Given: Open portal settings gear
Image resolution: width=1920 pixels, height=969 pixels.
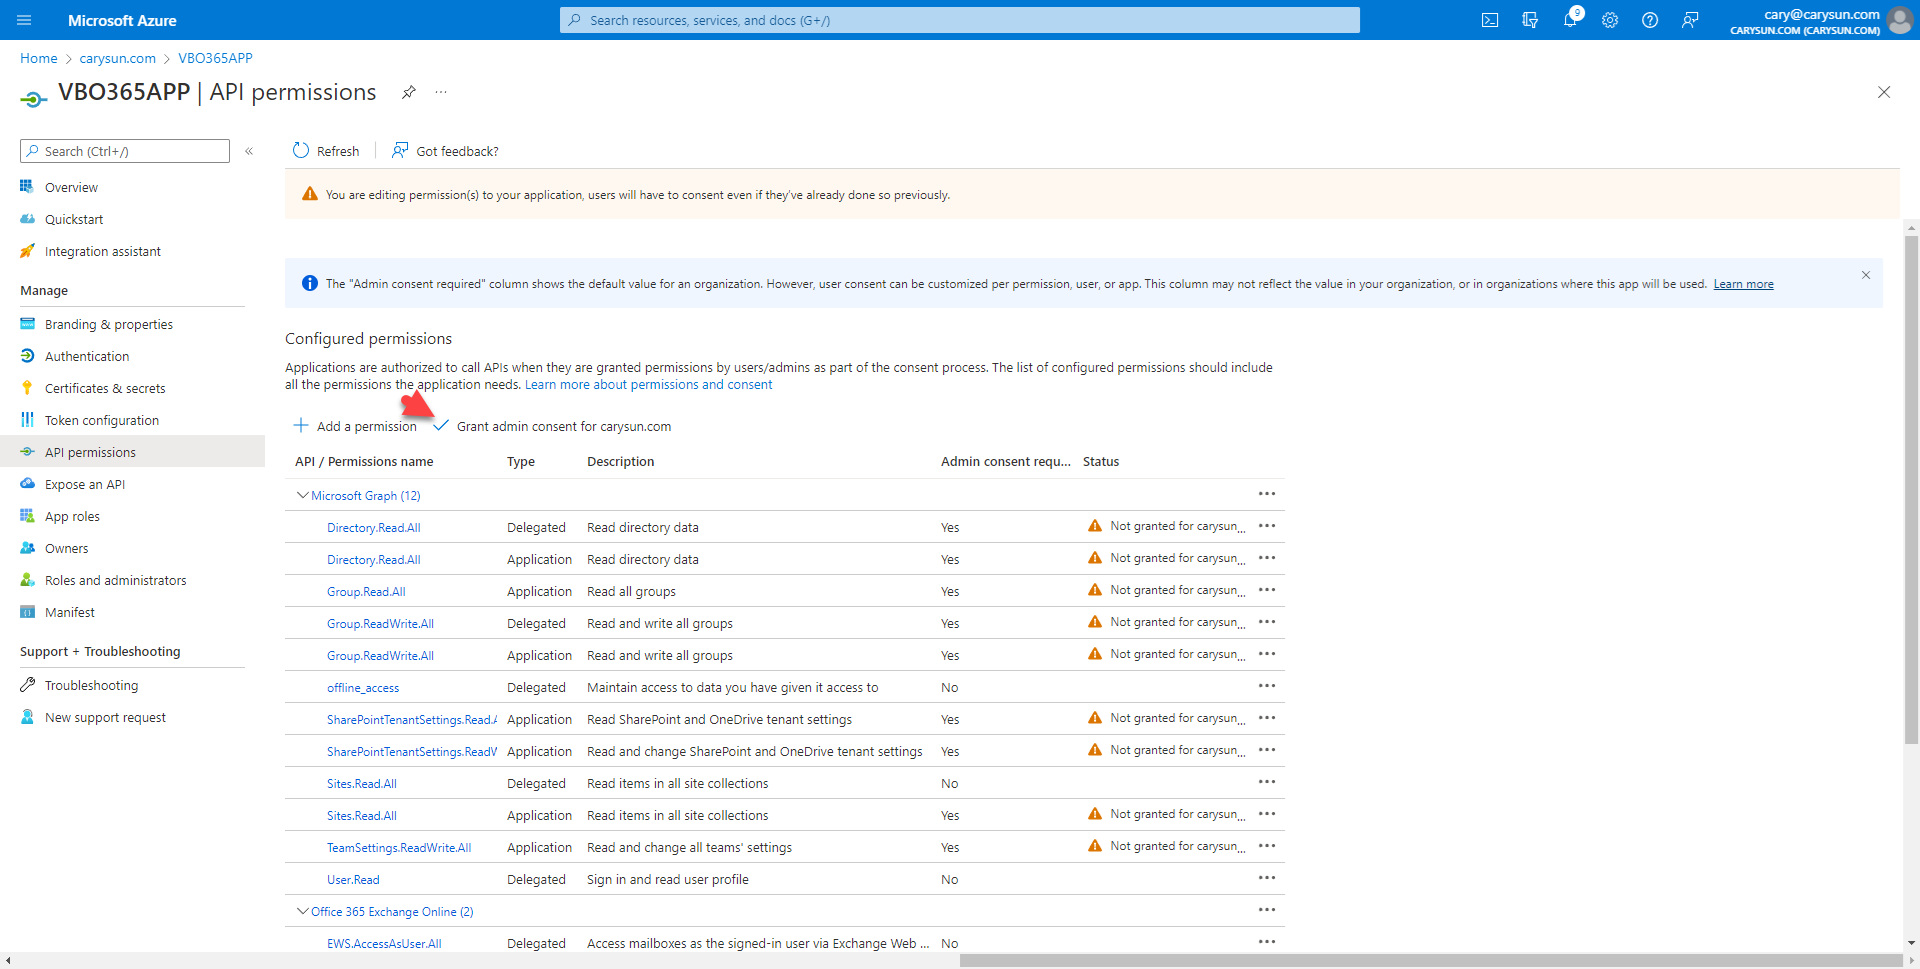Looking at the screenshot, I should tap(1609, 20).
